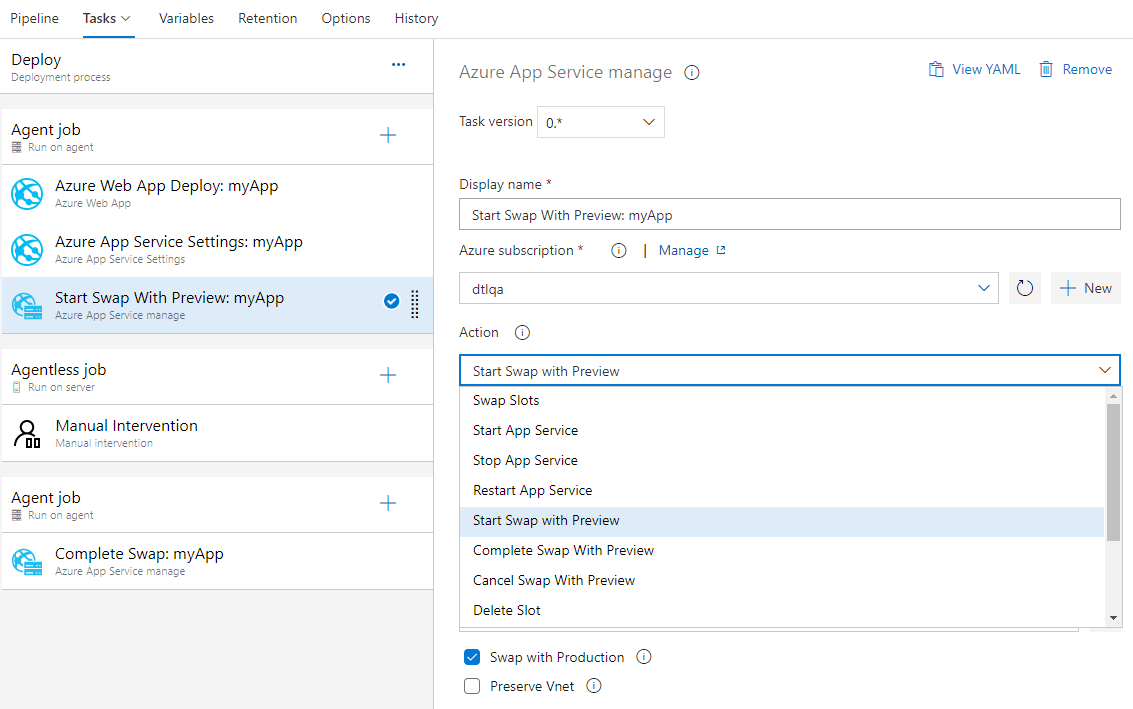Deselect Start Swap With Preview task checkmark
Screen dimensions: 1133x709
pyautogui.click(x=391, y=299)
